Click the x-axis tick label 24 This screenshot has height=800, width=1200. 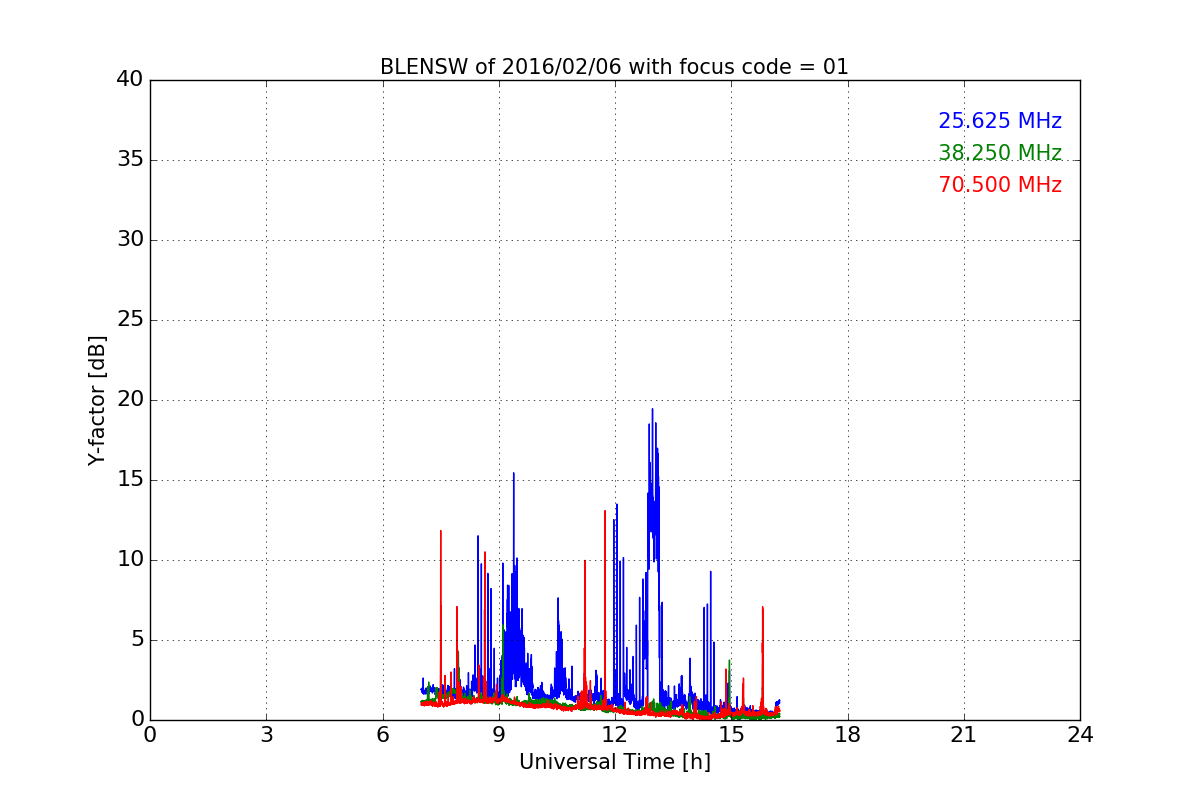click(1080, 735)
